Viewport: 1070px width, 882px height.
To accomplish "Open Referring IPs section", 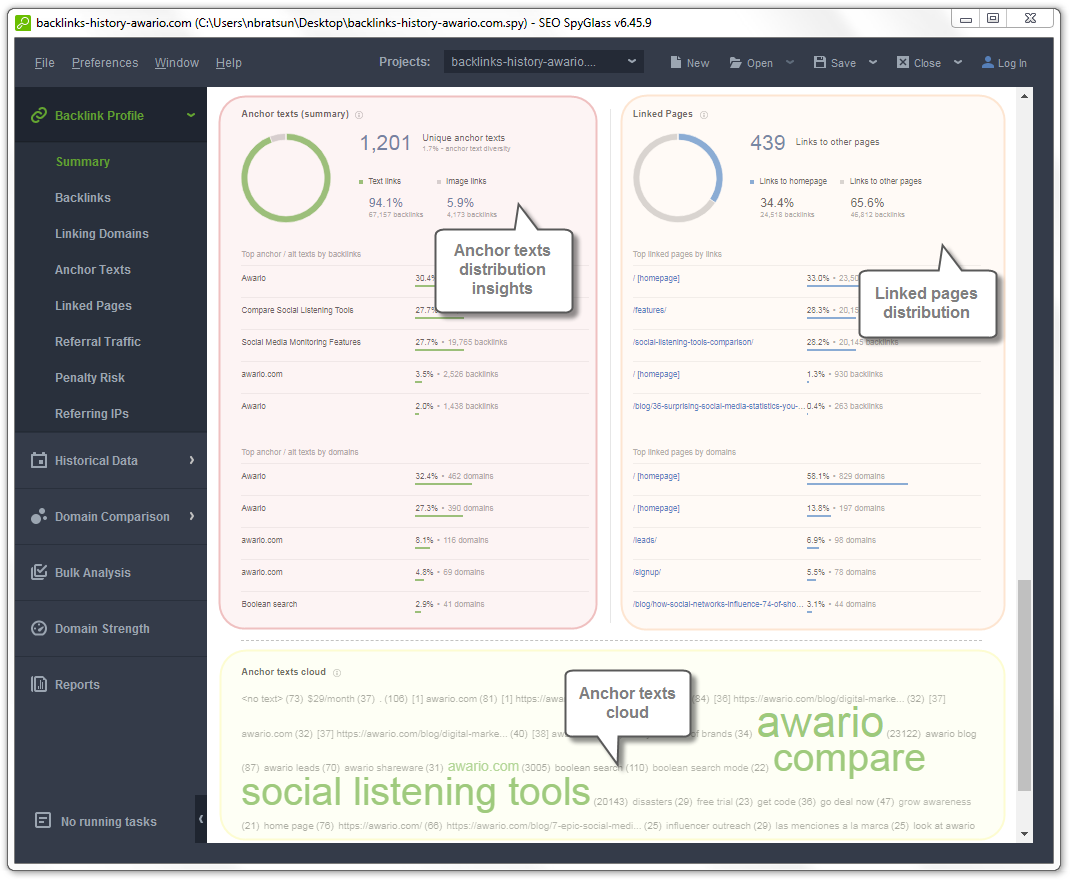I will [x=91, y=414].
